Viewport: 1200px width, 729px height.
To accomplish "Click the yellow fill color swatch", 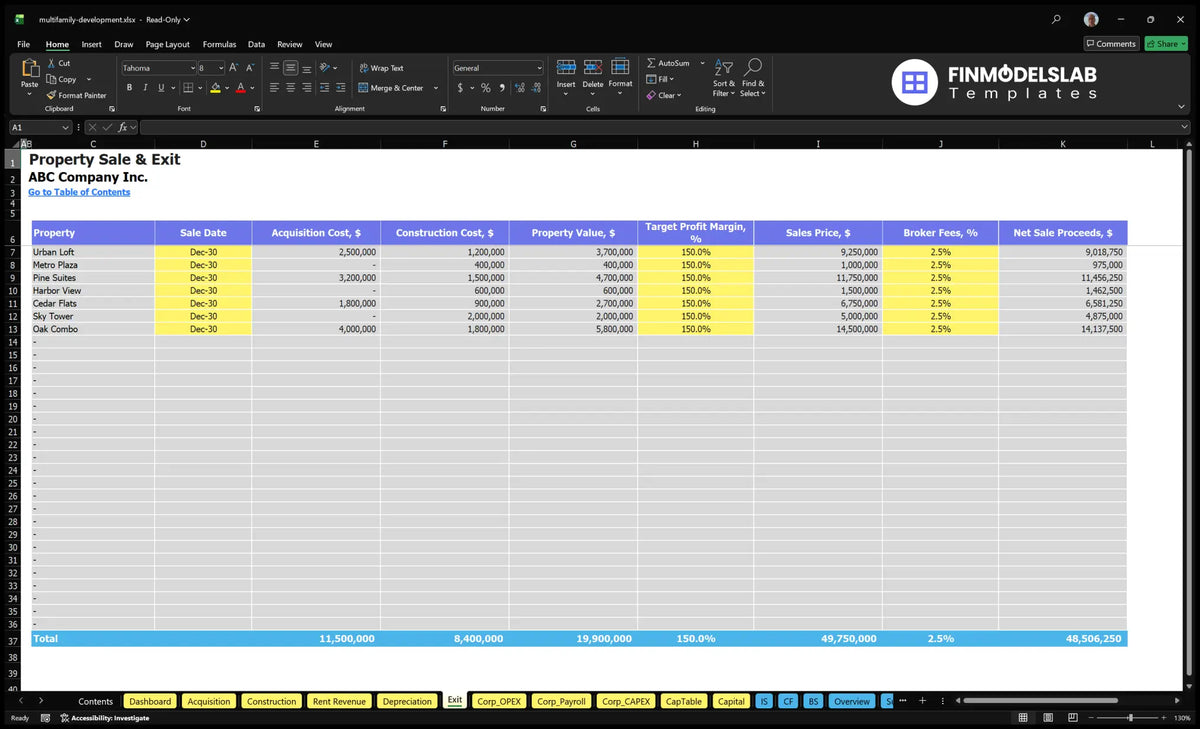I will pos(215,88).
